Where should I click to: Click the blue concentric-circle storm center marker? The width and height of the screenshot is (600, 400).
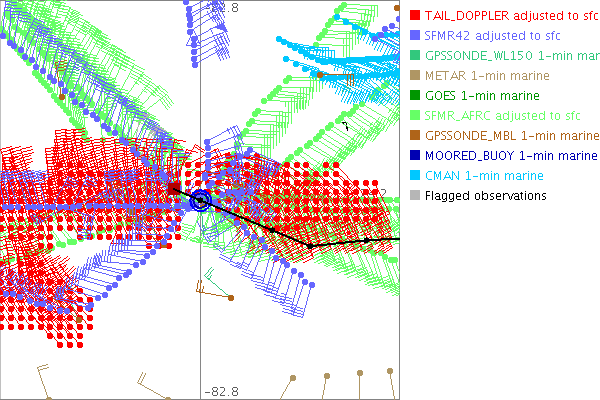point(200,201)
